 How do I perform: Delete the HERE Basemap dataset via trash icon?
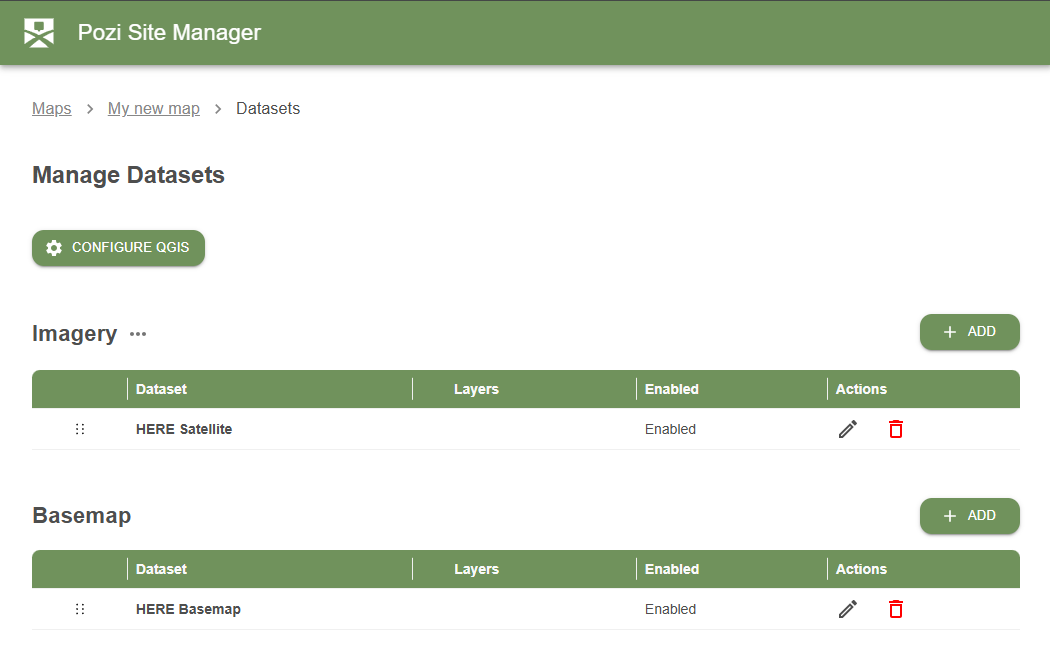coord(895,608)
